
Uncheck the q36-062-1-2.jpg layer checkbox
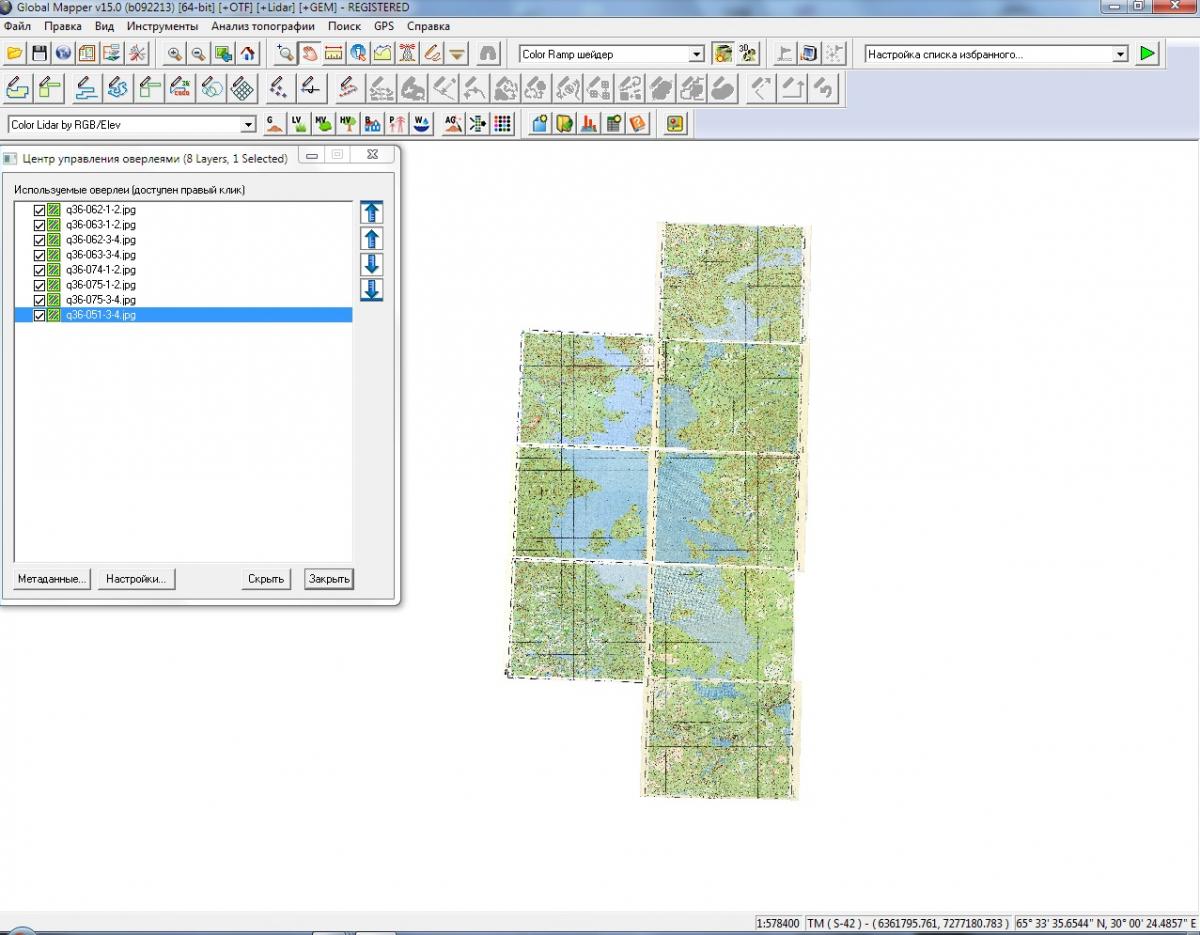(40, 210)
